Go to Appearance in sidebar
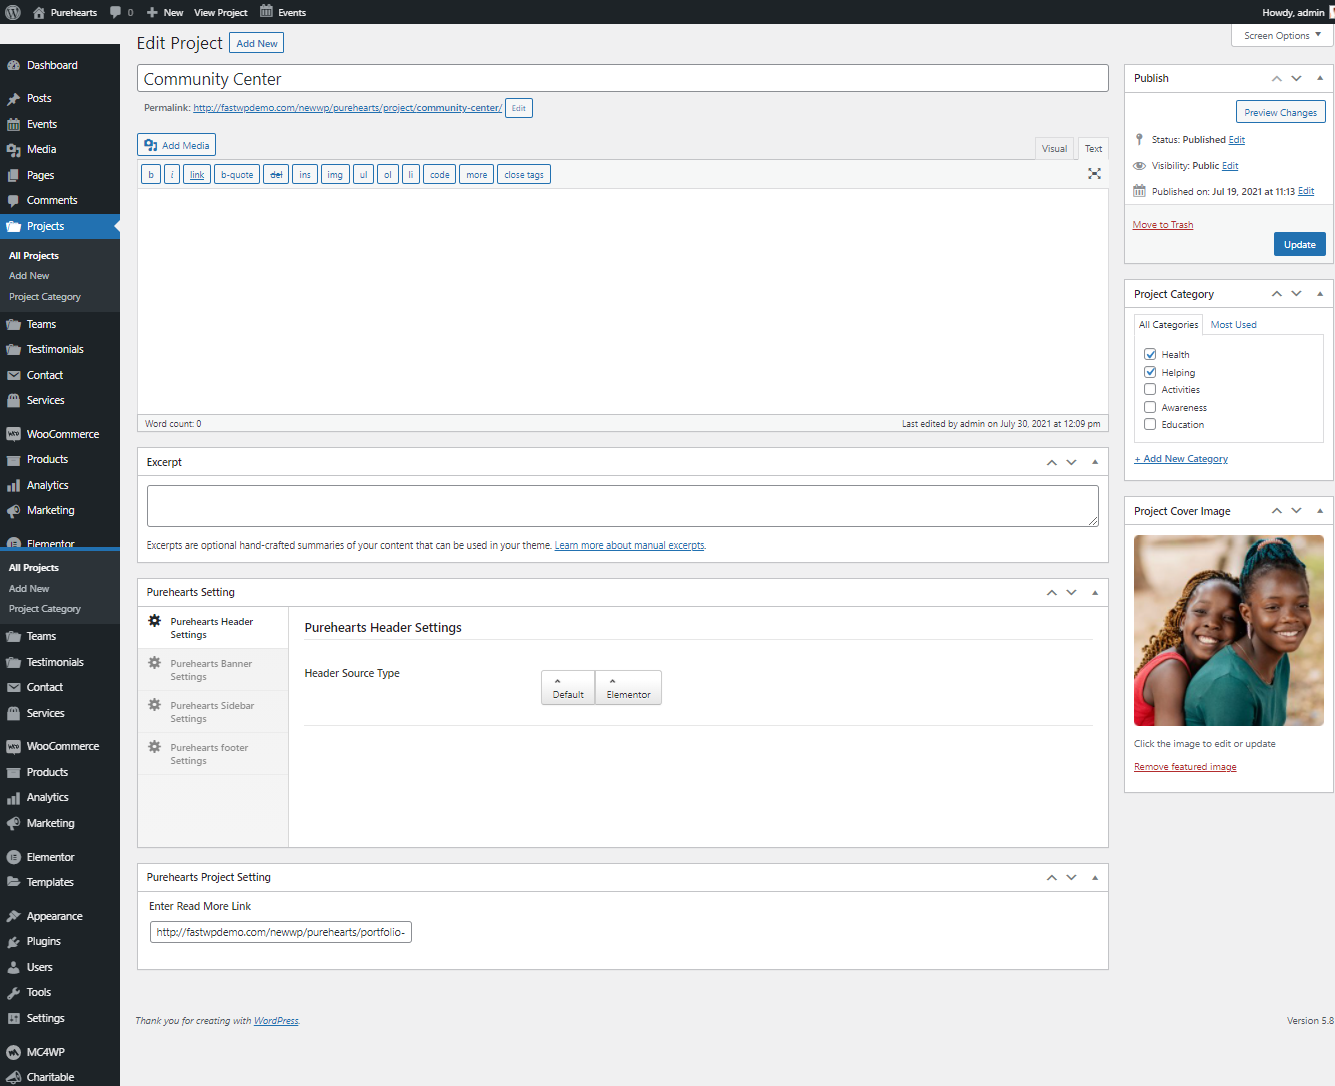1335x1086 pixels. 54,916
